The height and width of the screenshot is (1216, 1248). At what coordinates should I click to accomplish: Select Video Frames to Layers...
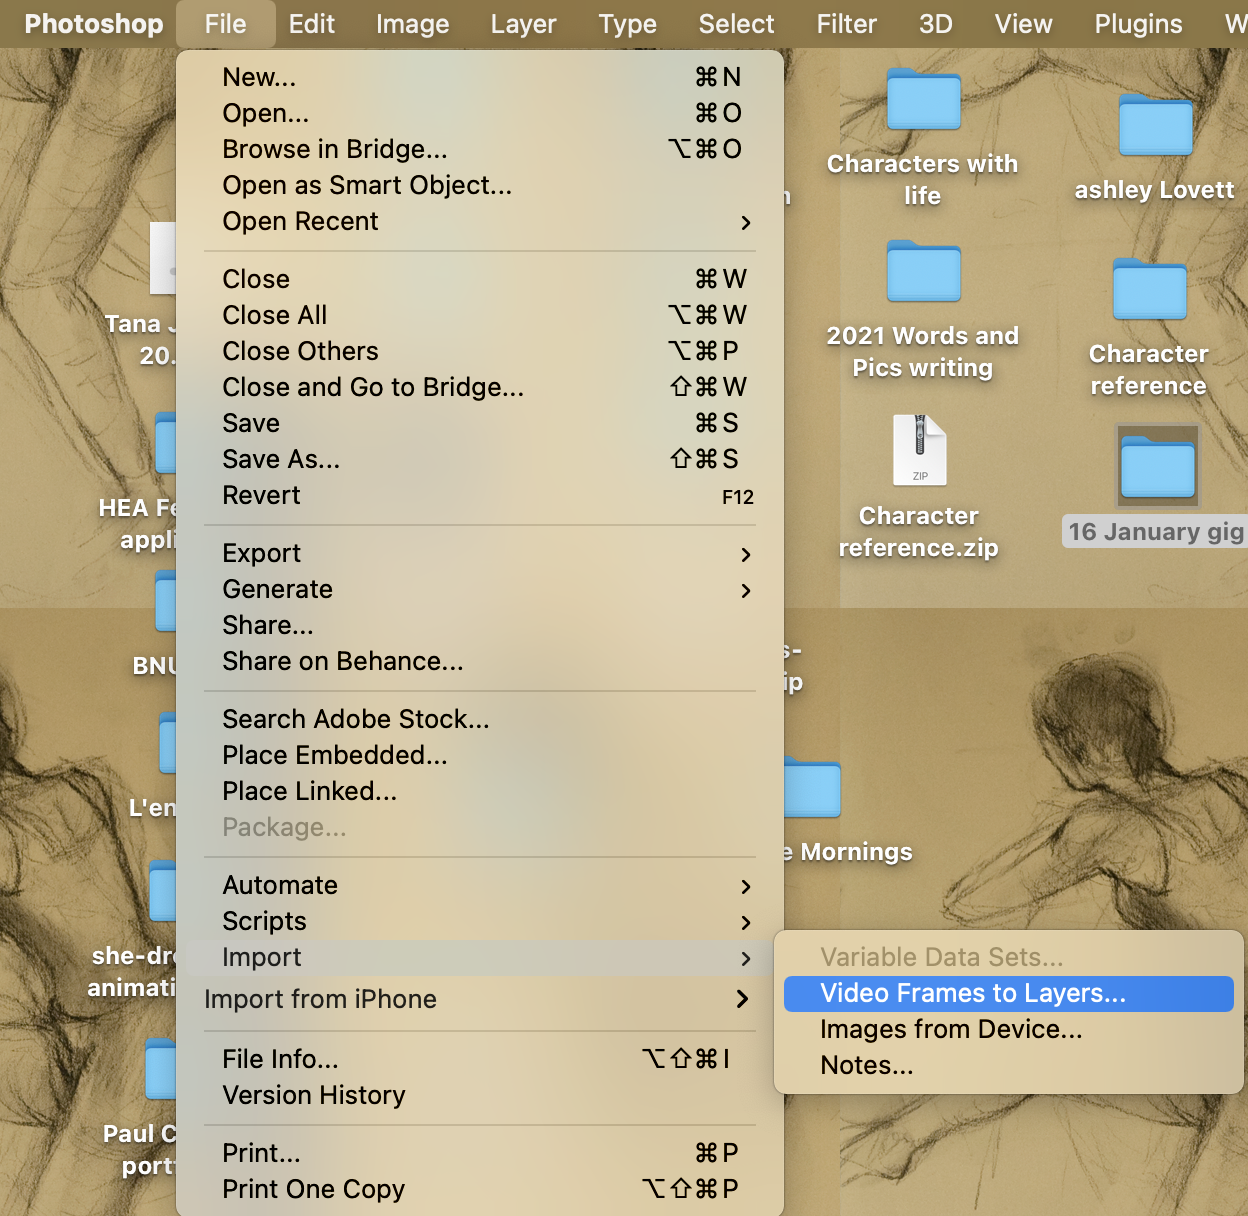coord(1009,993)
